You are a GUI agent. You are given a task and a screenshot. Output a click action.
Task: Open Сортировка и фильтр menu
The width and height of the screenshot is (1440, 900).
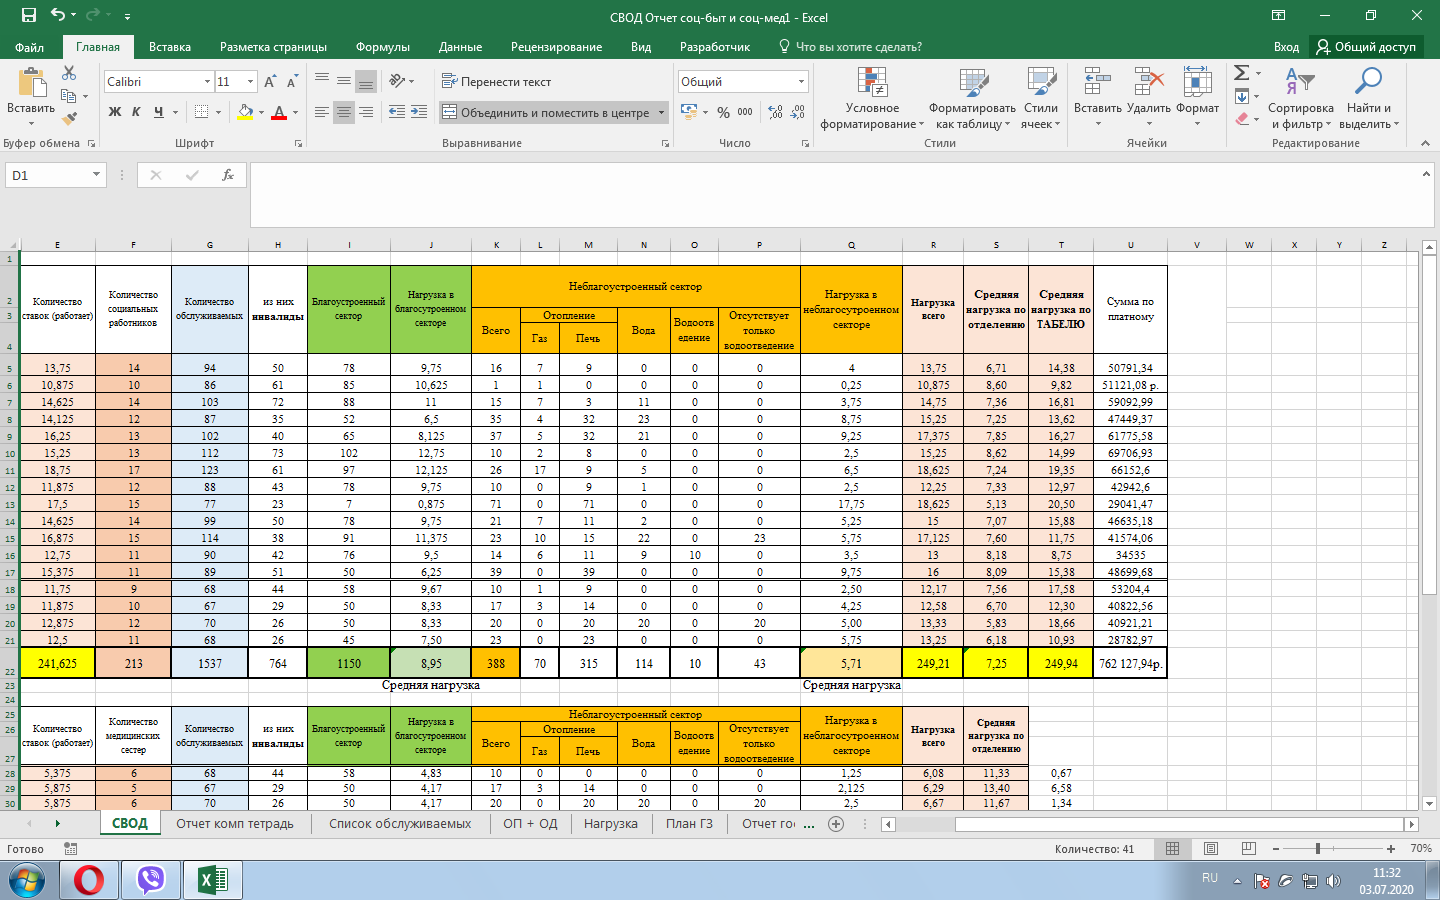1300,98
